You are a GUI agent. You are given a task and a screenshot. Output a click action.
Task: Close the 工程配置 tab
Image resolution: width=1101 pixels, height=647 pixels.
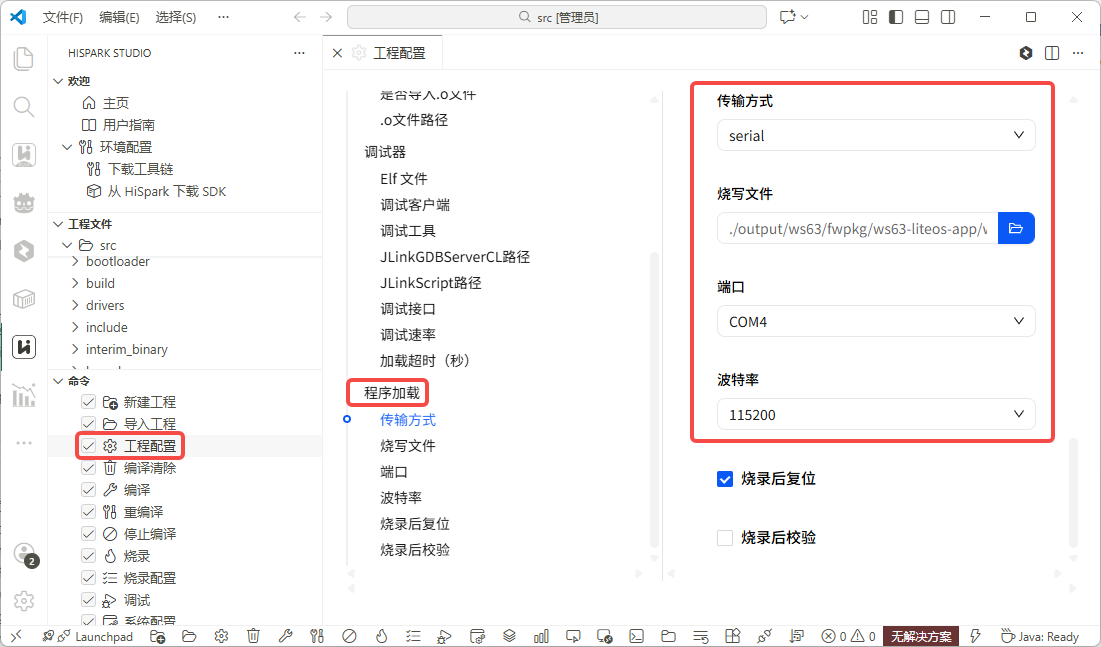[337, 53]
